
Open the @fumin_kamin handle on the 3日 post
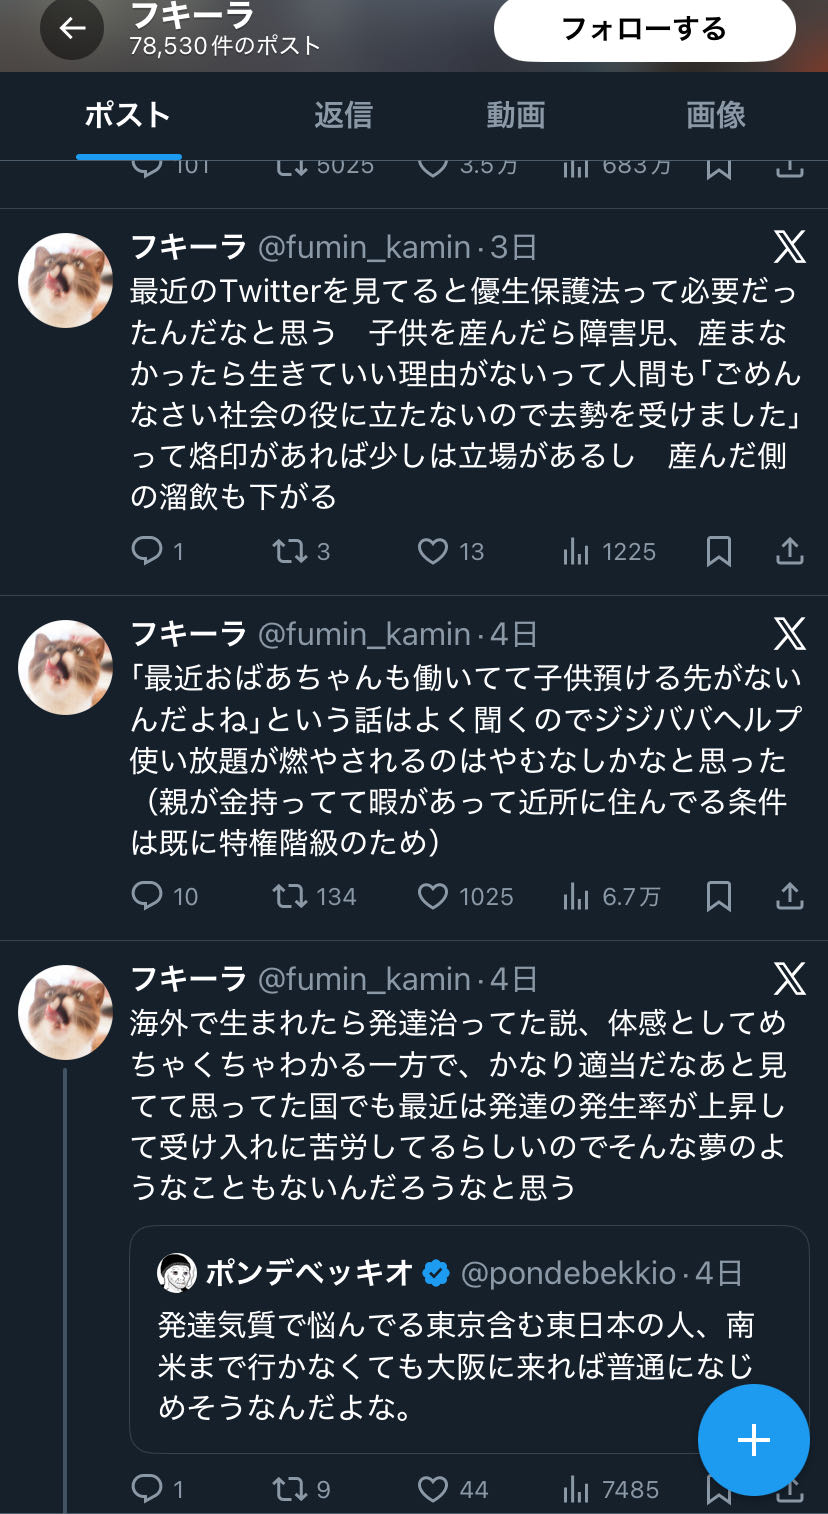pyautogui.click(x=364, y=247)
